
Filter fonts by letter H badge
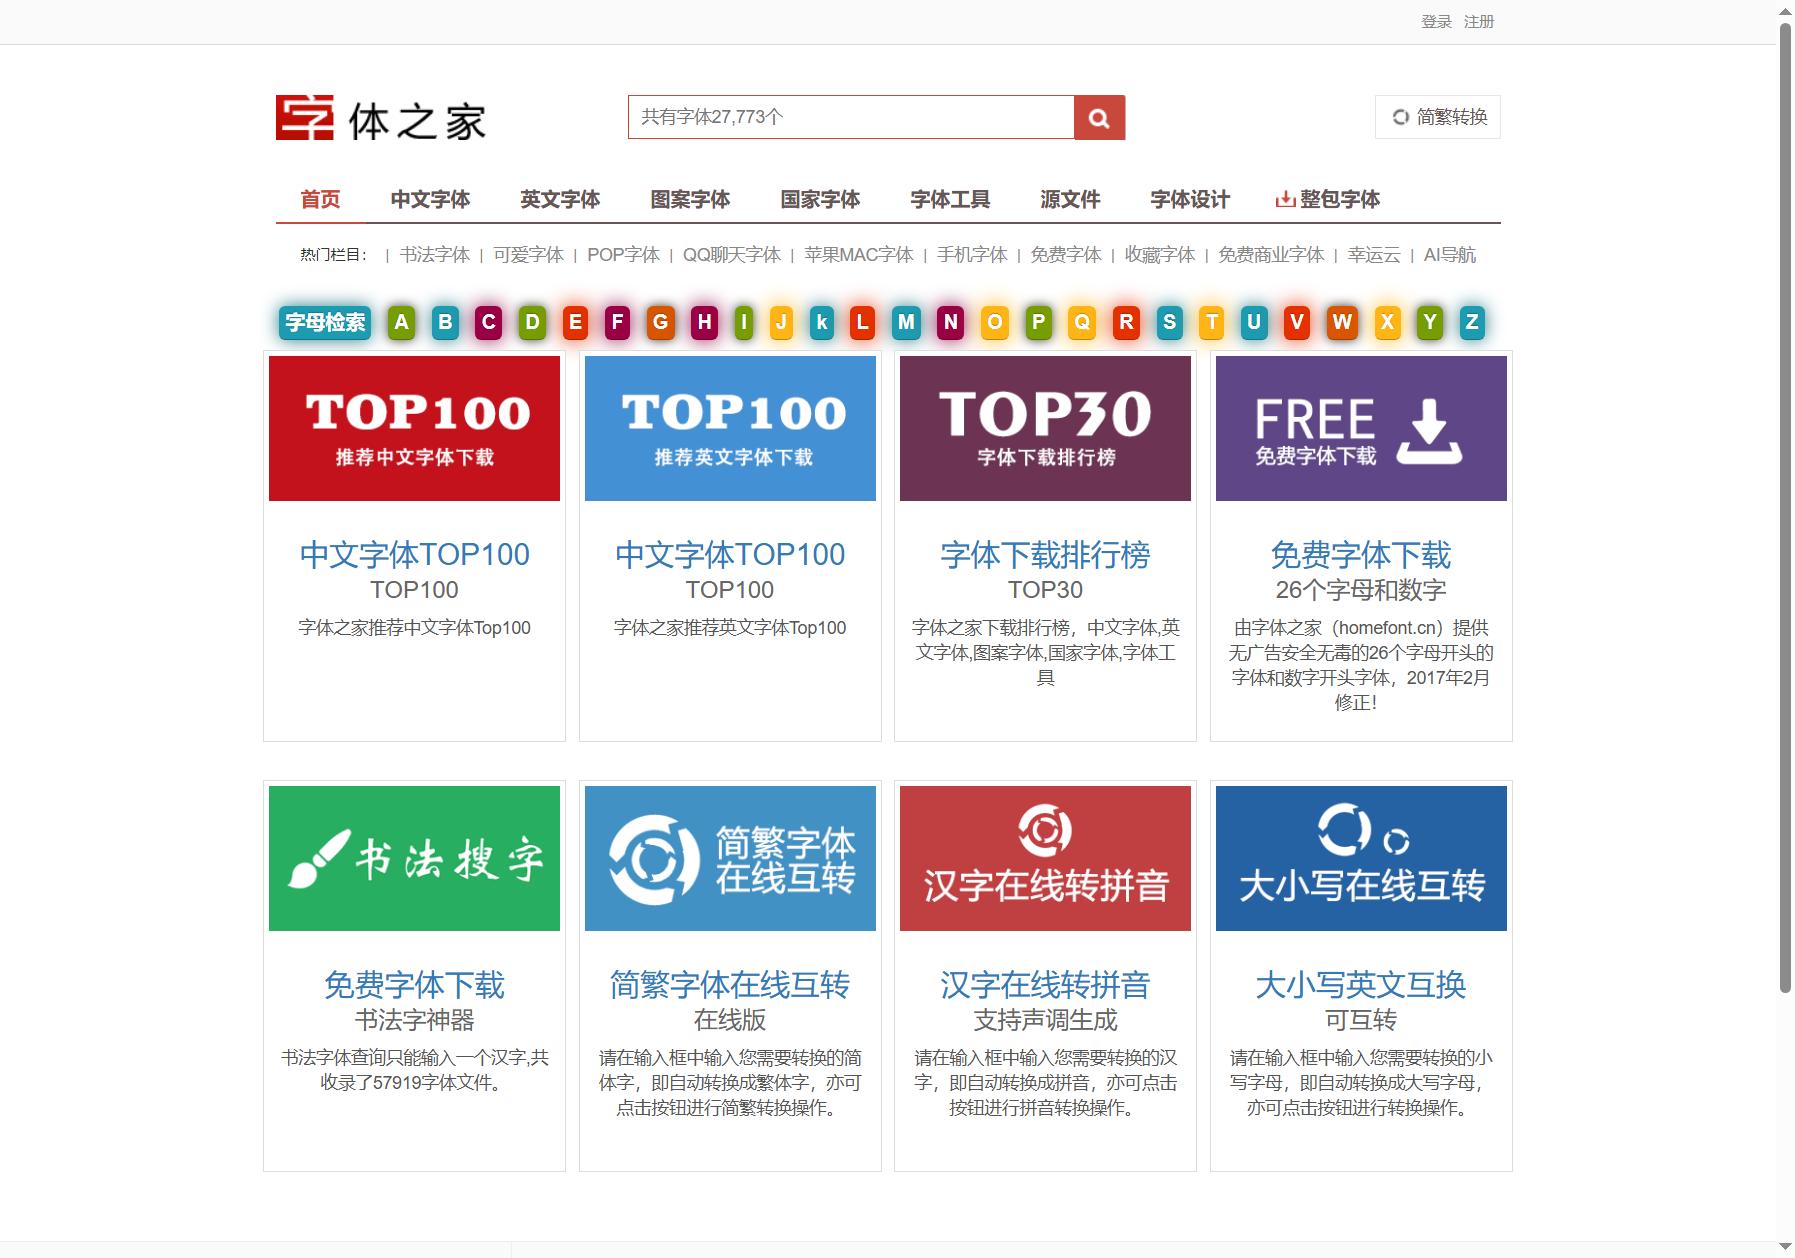click(704, 322)
